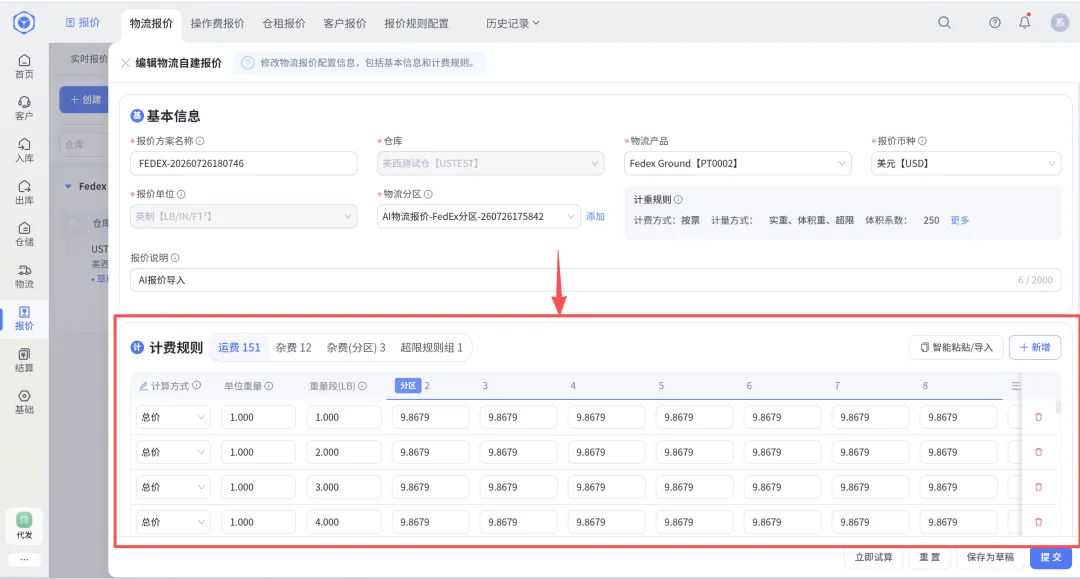Screen dimensions: 1080x579
Task: Click info icon beside 计重规则
Action: (678, 200)
